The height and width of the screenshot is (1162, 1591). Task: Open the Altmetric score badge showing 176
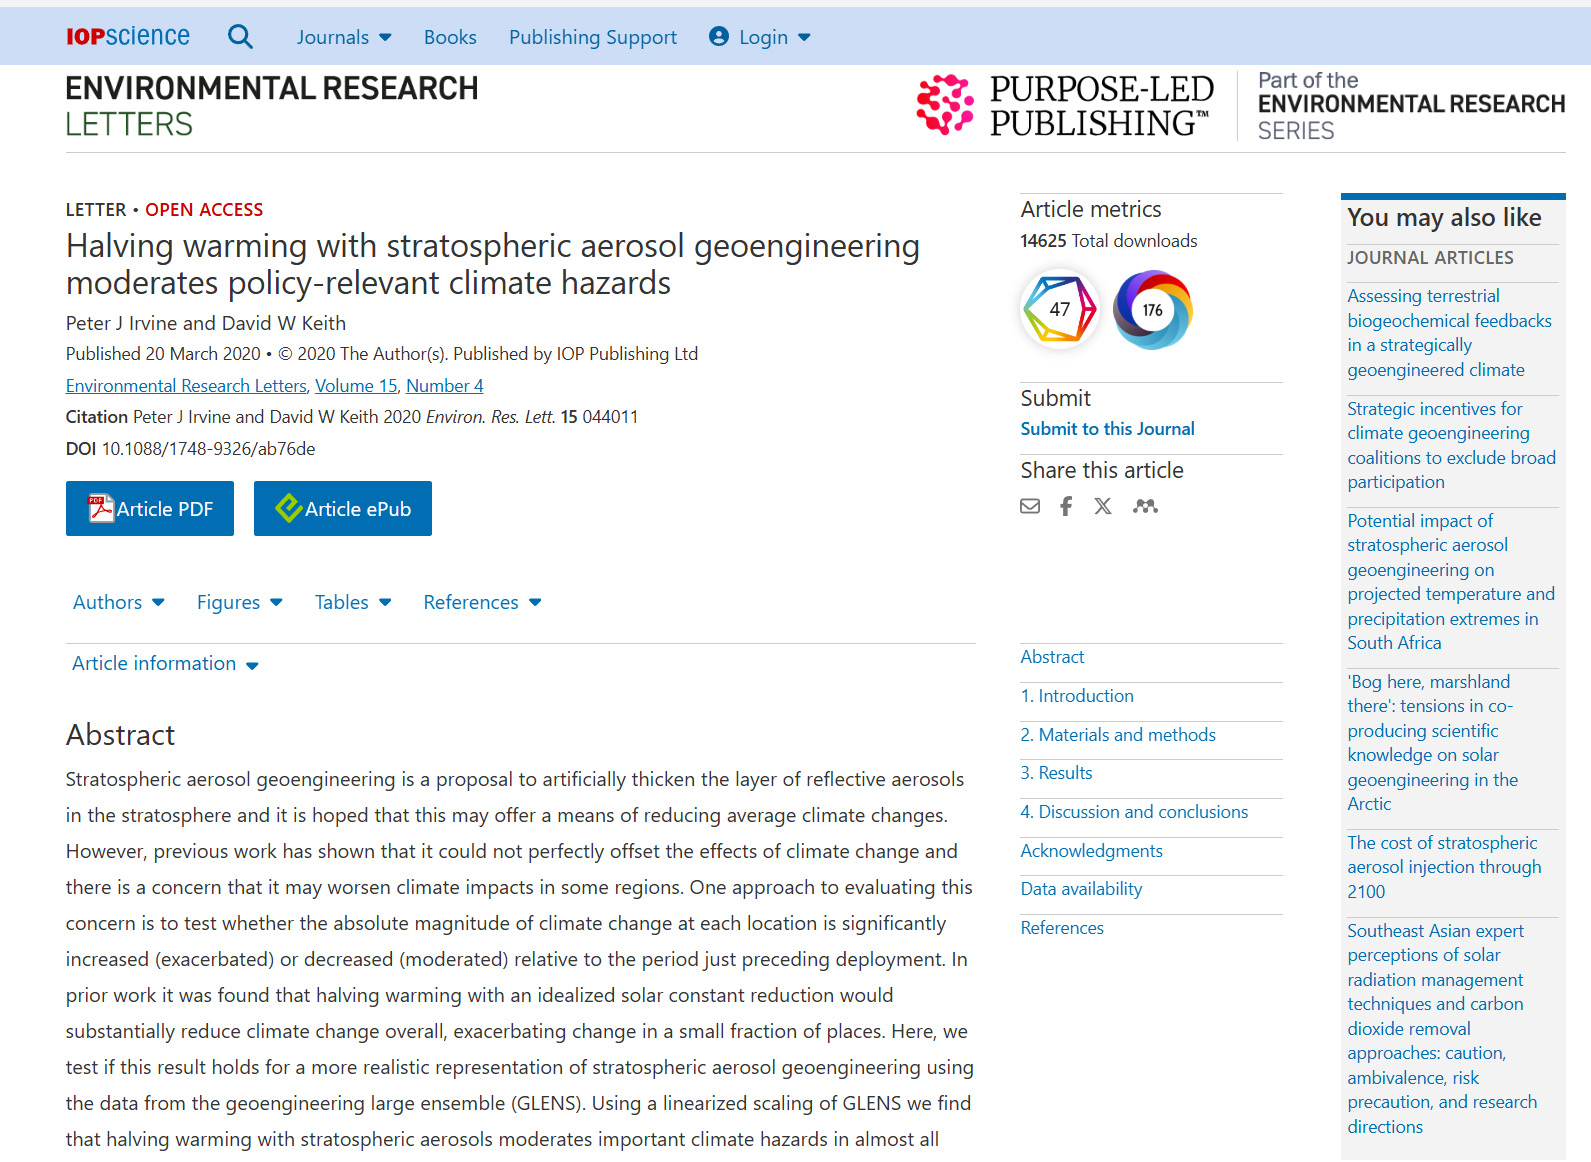click(1152, 310)
